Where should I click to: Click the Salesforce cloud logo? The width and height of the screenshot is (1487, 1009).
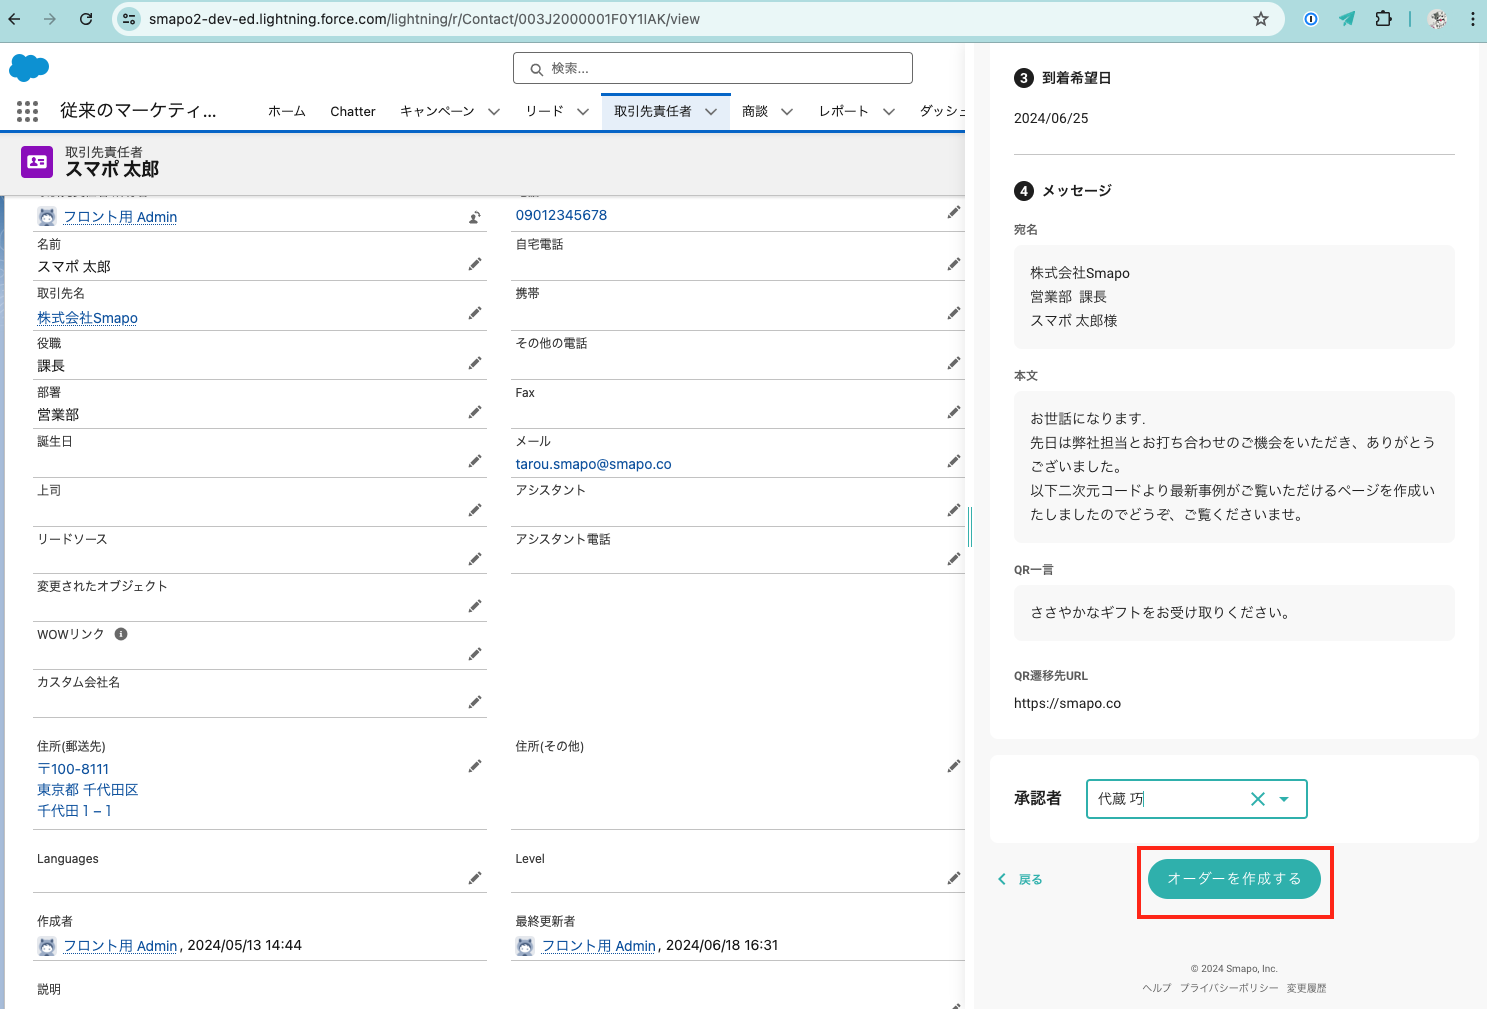29,67
